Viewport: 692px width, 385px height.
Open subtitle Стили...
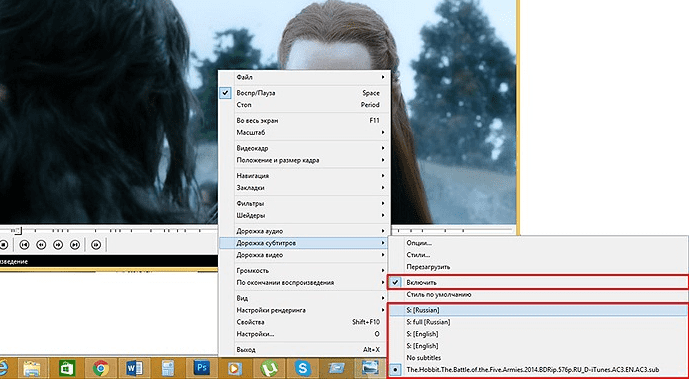tap(538, 255)
